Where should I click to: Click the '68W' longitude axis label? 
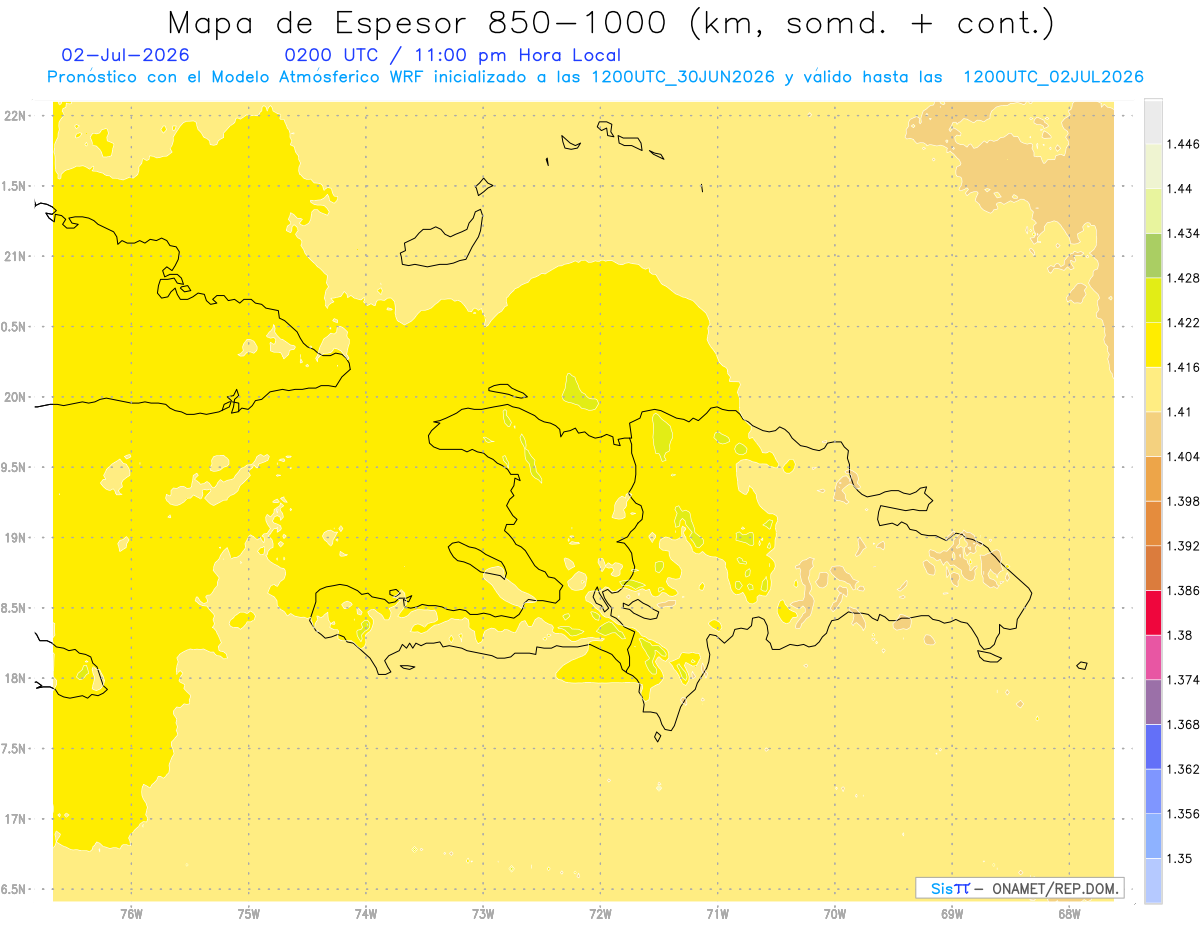[1069, 913]
